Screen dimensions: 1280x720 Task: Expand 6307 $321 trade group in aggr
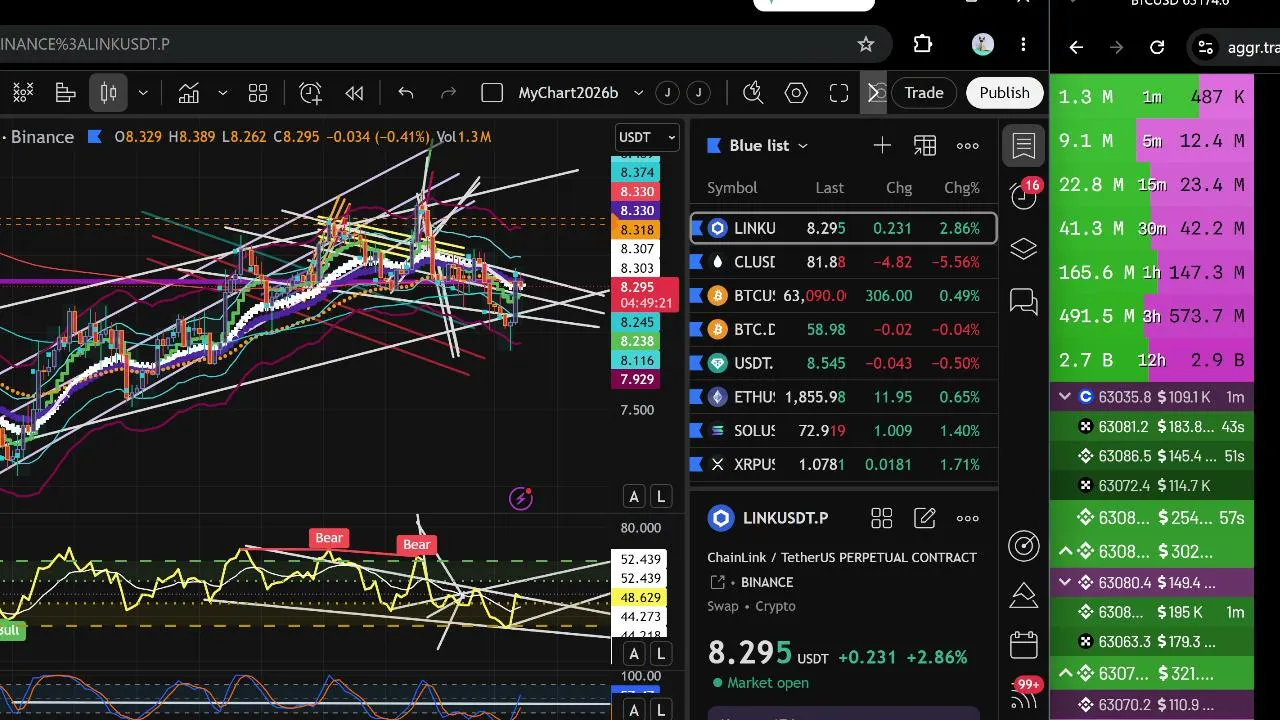pyautogui.click(x=1066, y=674)
